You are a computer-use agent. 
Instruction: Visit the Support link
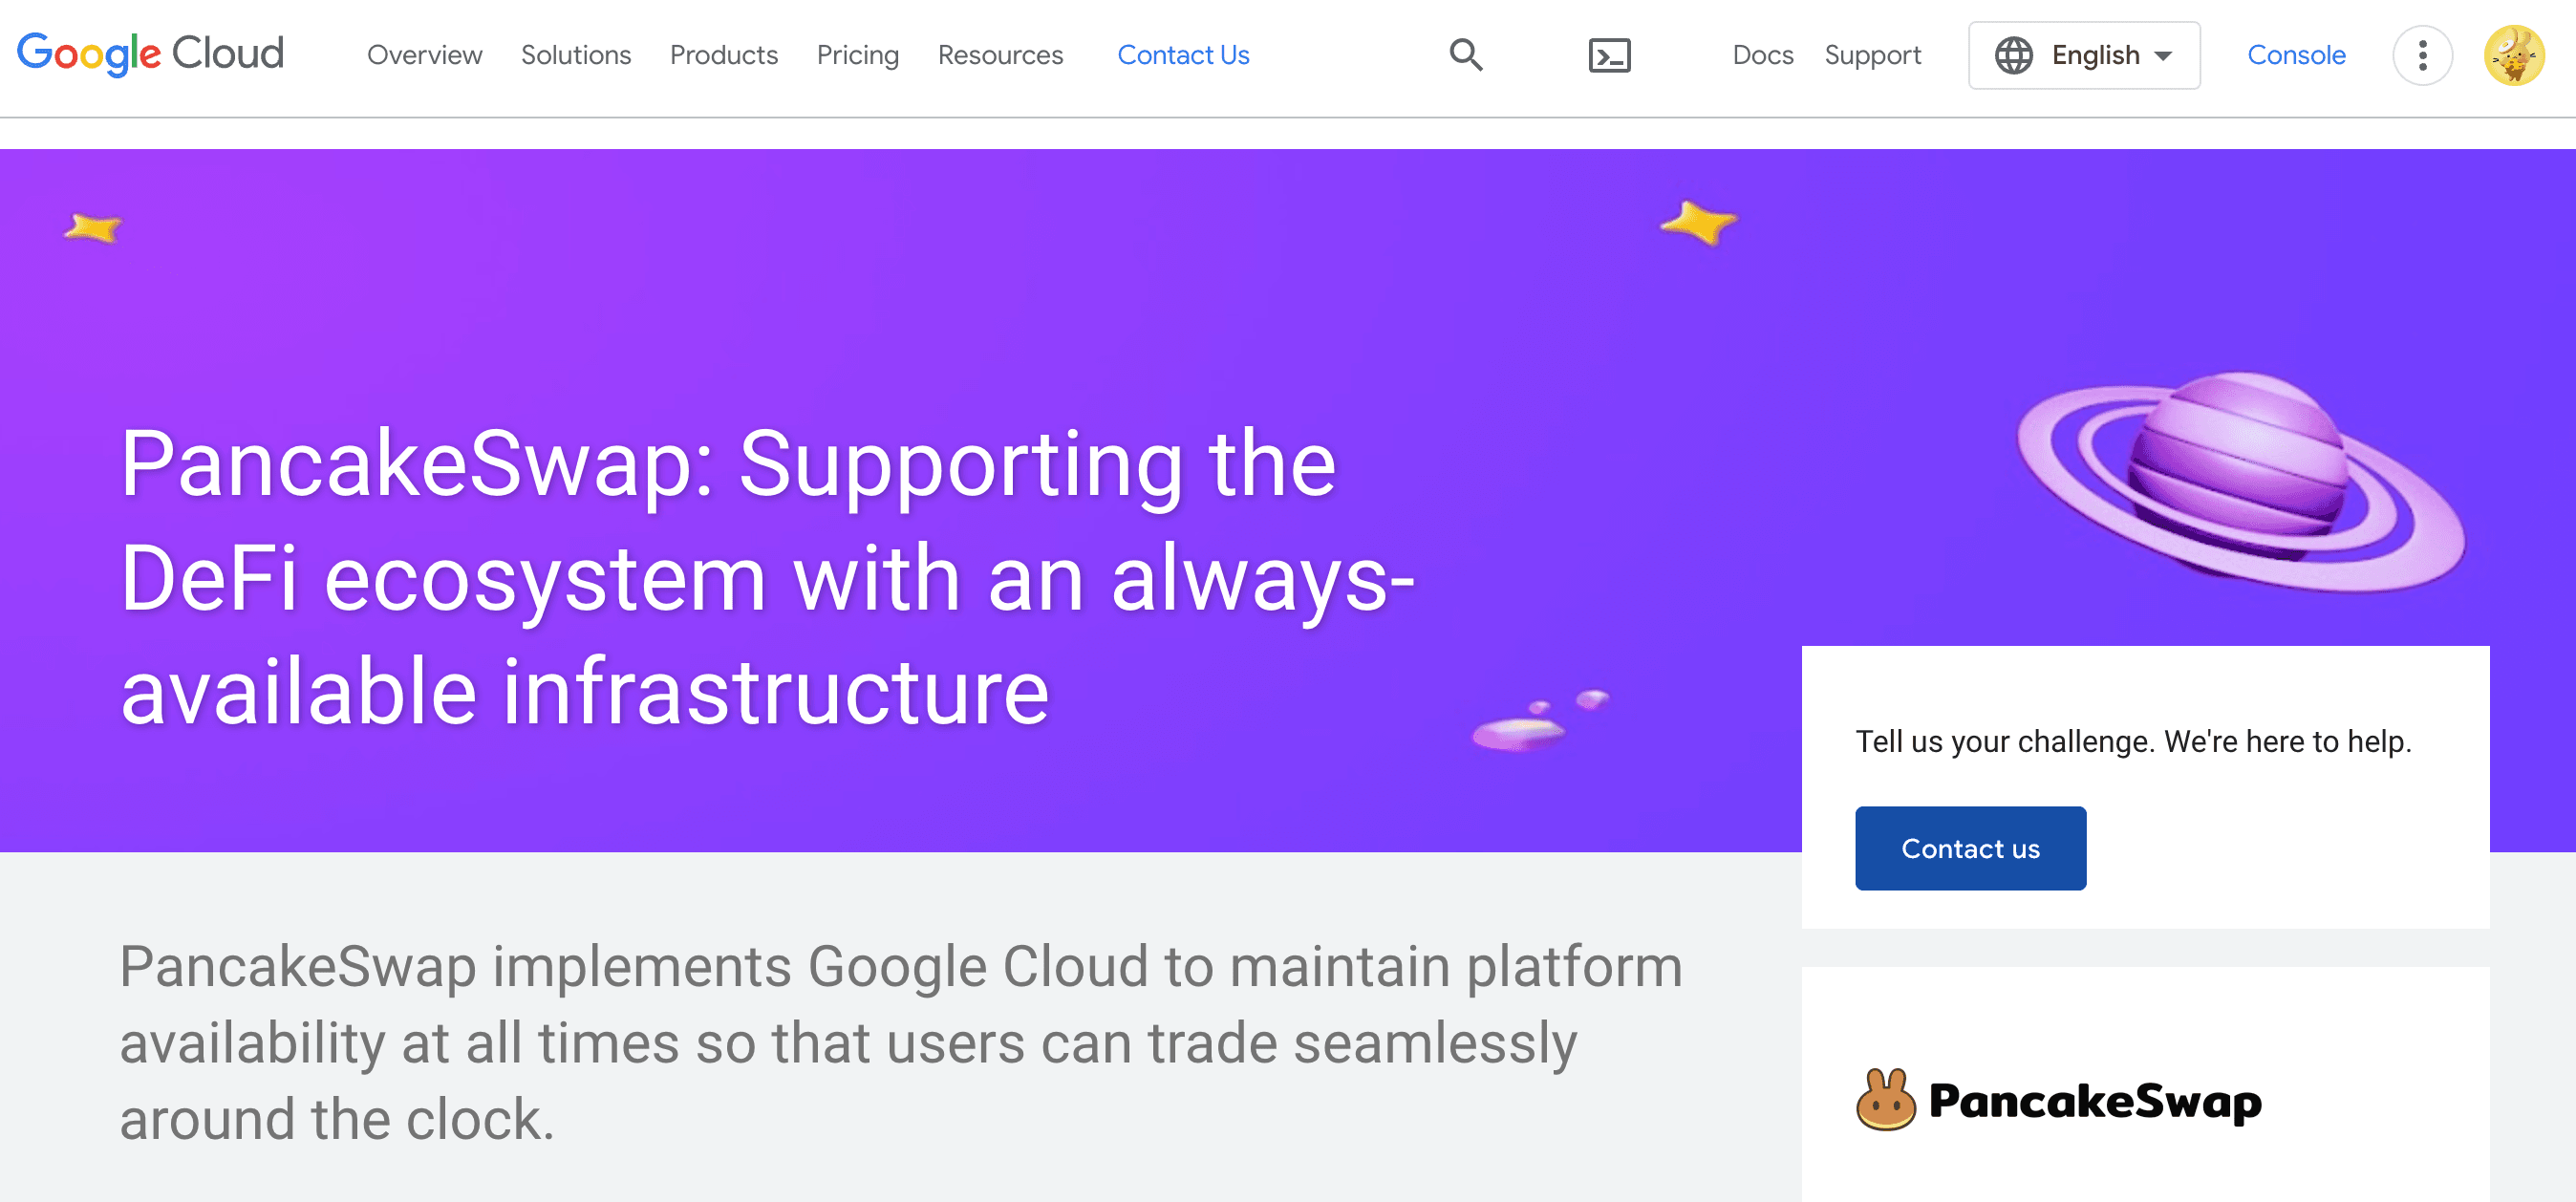1872,55
